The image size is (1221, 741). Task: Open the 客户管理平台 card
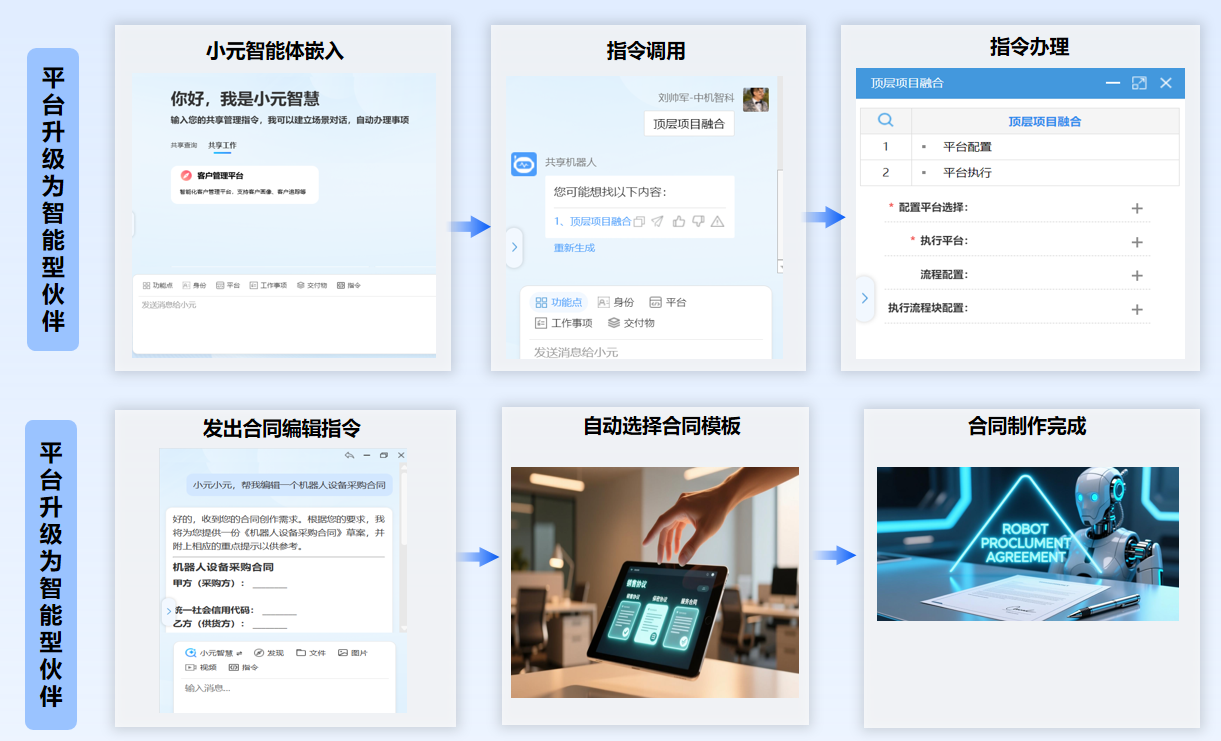click(245, 183)
